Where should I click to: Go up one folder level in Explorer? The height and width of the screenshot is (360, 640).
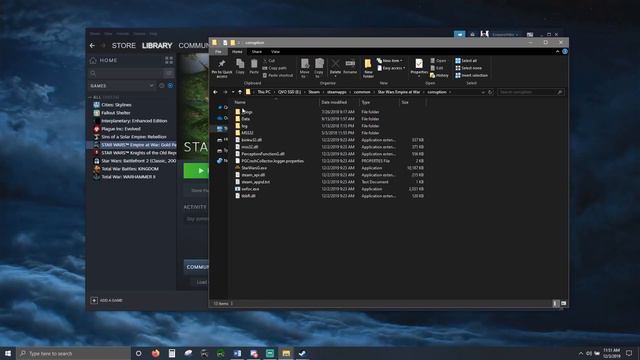click(x=240, y=92)
